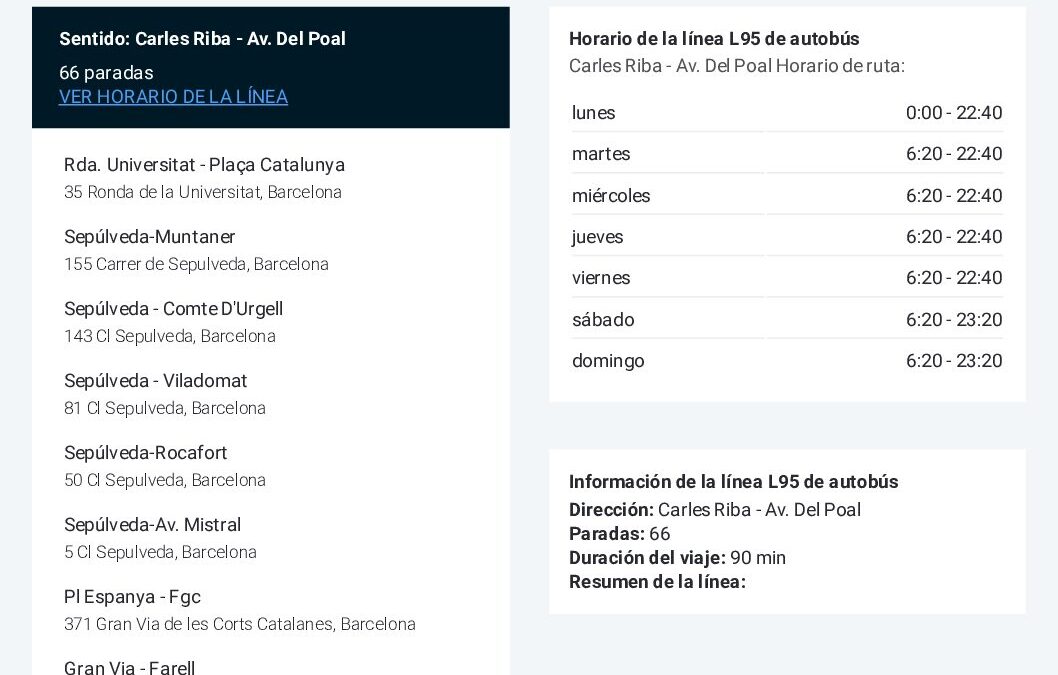Click the Pl Espanya - Fgc stop
Image resolution: width=1058 pixels, height=675 pixels.
132,597
